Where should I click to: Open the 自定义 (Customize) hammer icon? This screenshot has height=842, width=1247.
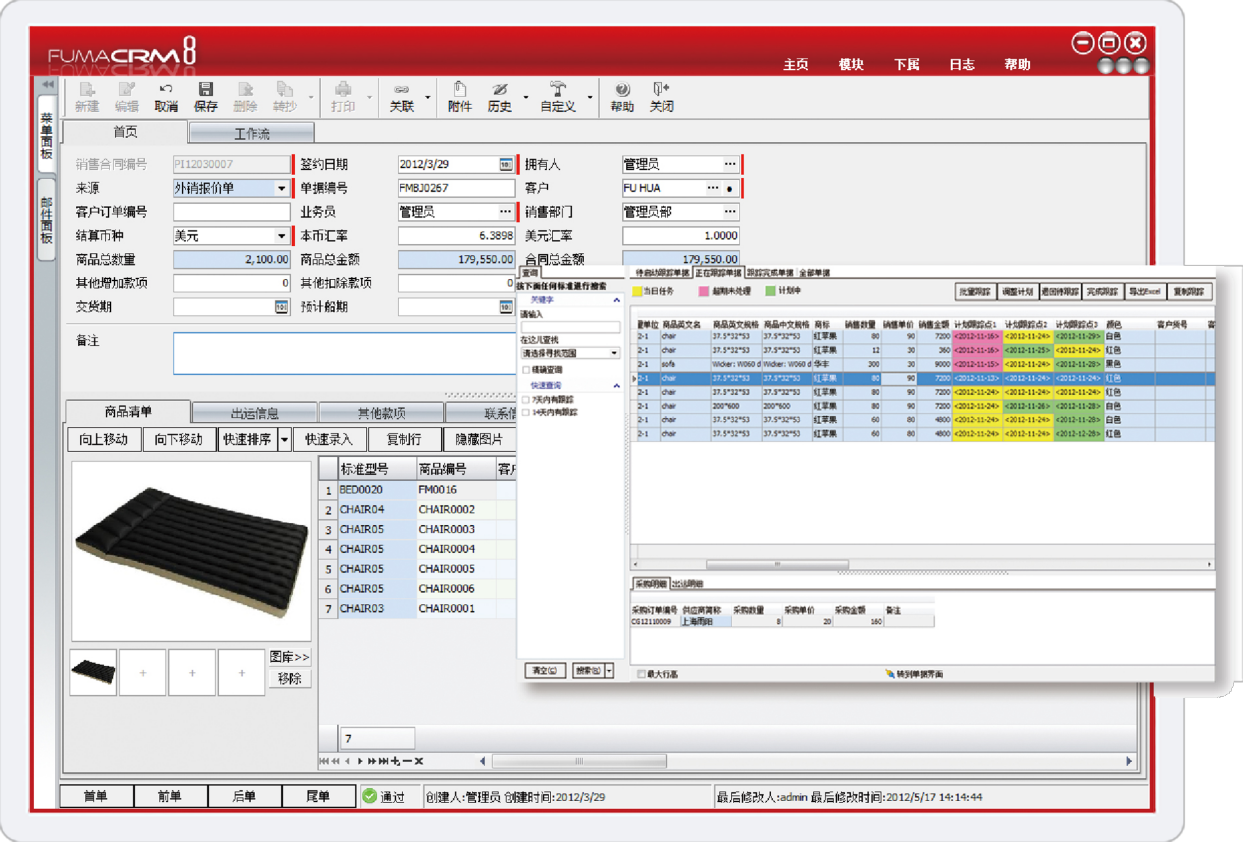point(557,90)
